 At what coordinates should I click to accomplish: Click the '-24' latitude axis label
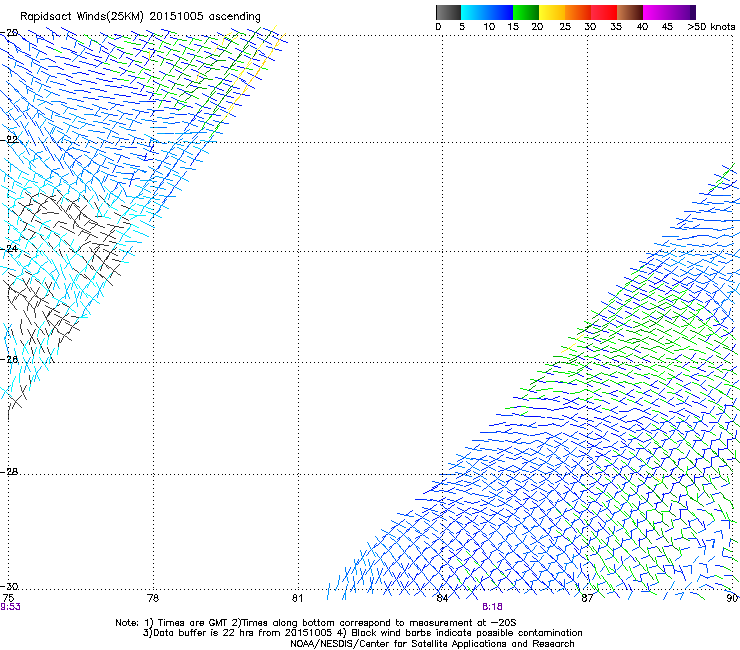tap(9, 248)
